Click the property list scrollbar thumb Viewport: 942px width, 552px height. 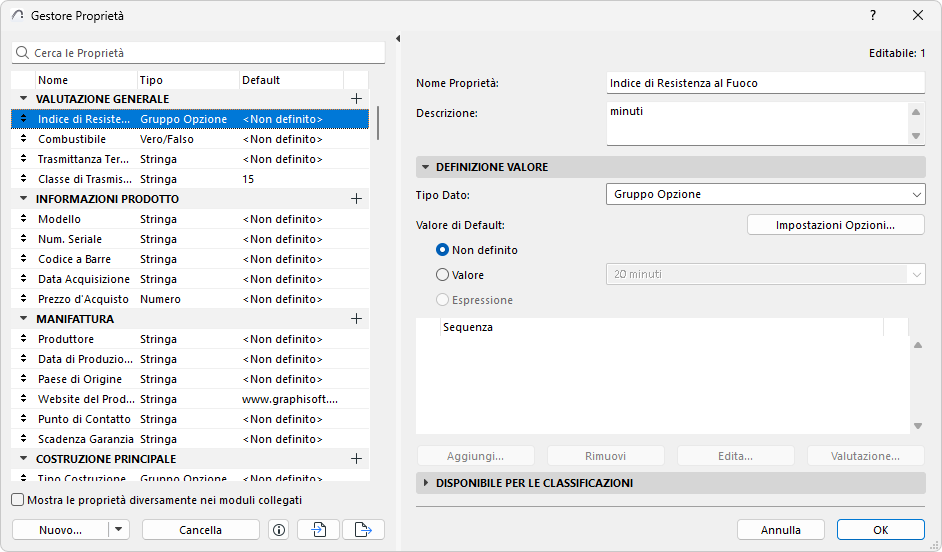click(378, 123)
